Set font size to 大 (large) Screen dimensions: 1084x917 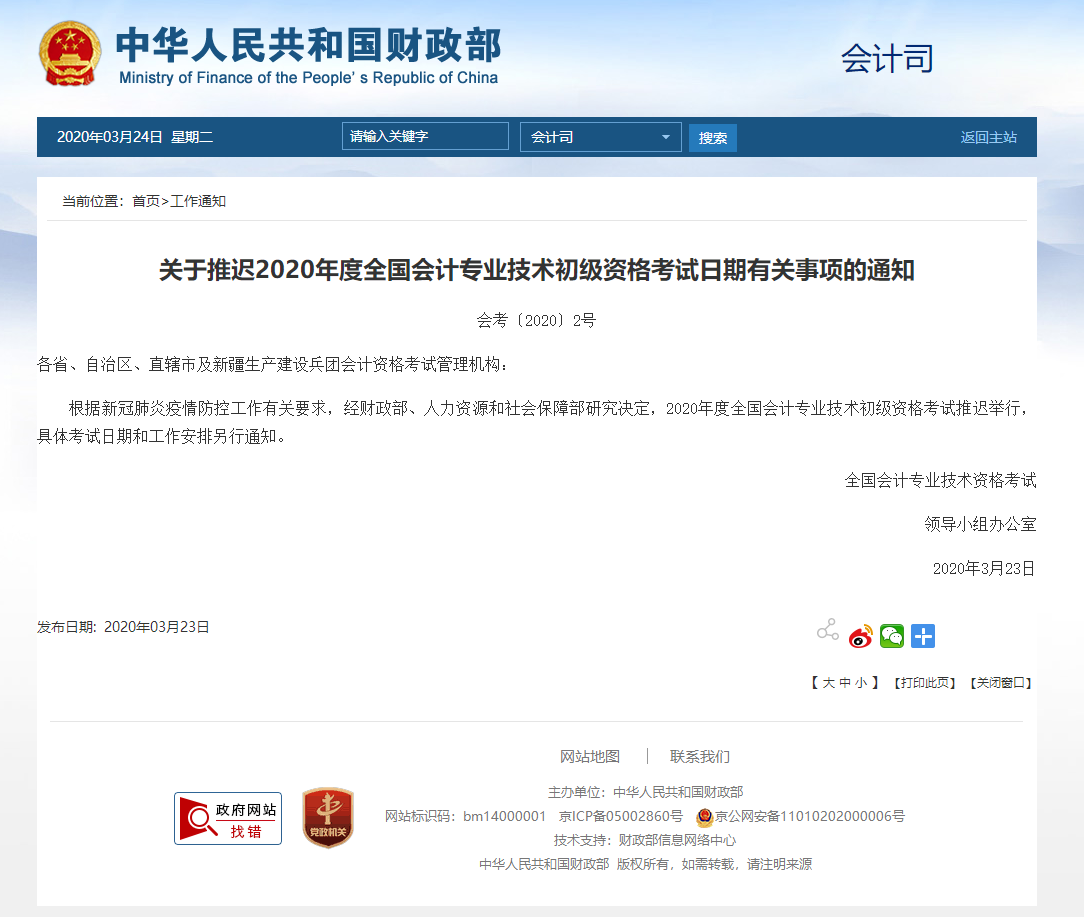pos(828,683)
